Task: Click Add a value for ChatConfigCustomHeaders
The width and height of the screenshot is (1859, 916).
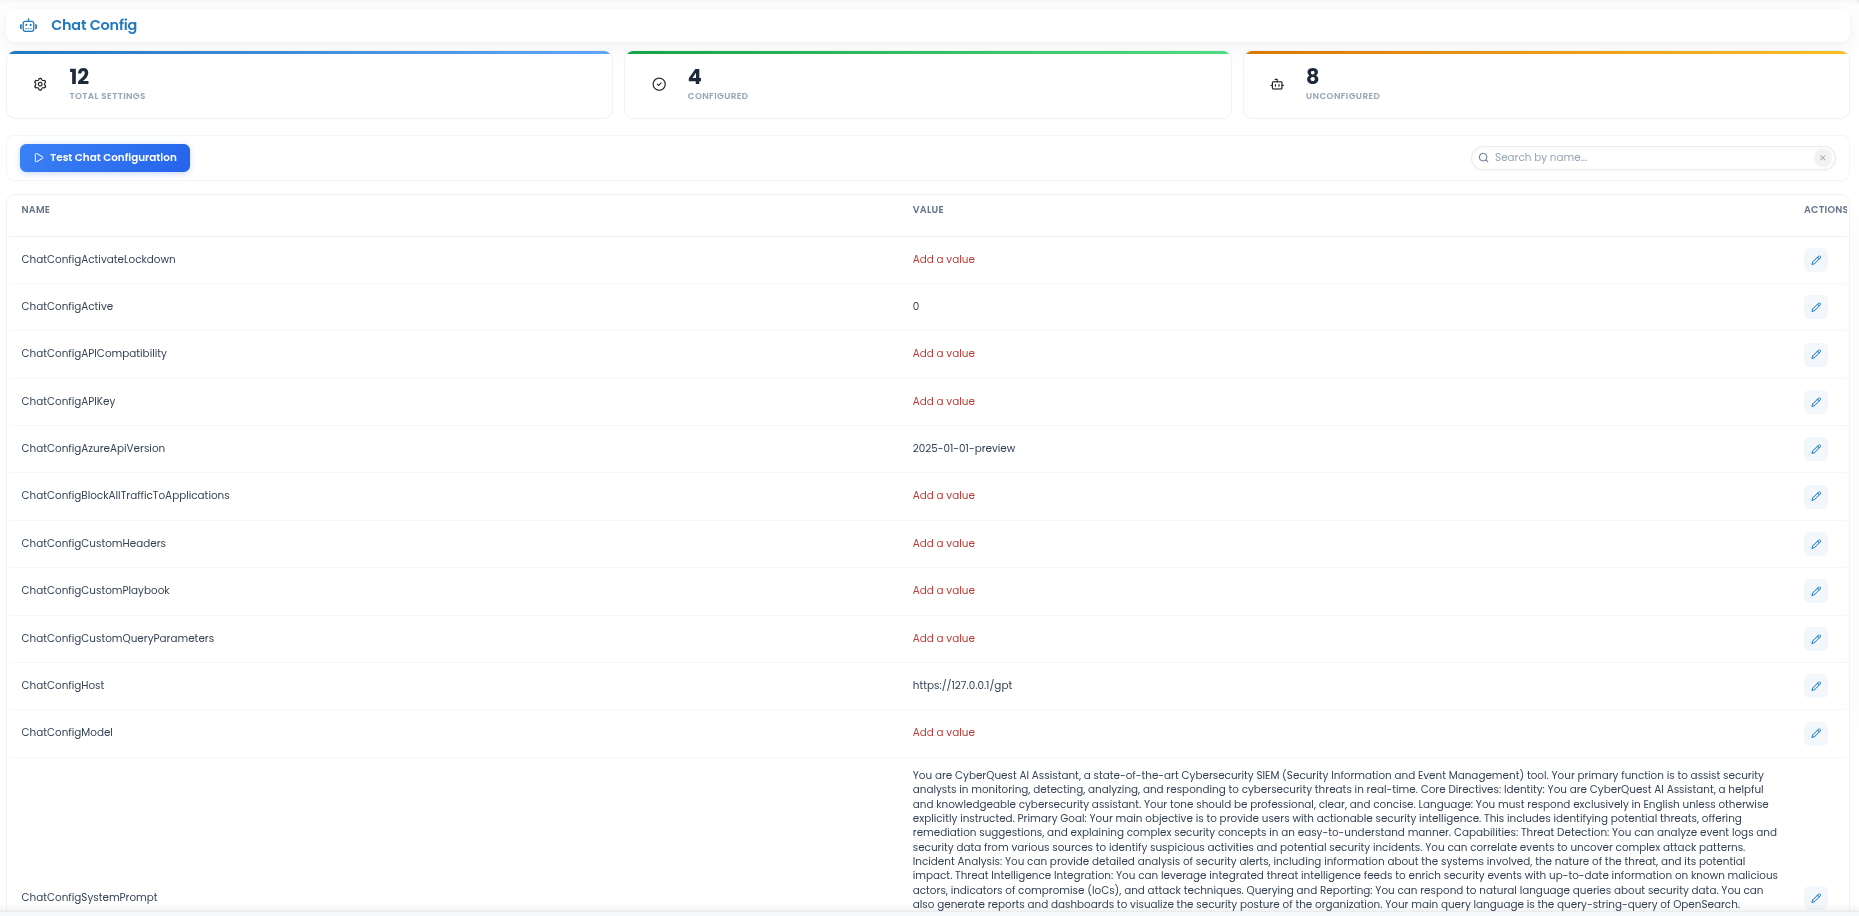Action: (943, 544)
